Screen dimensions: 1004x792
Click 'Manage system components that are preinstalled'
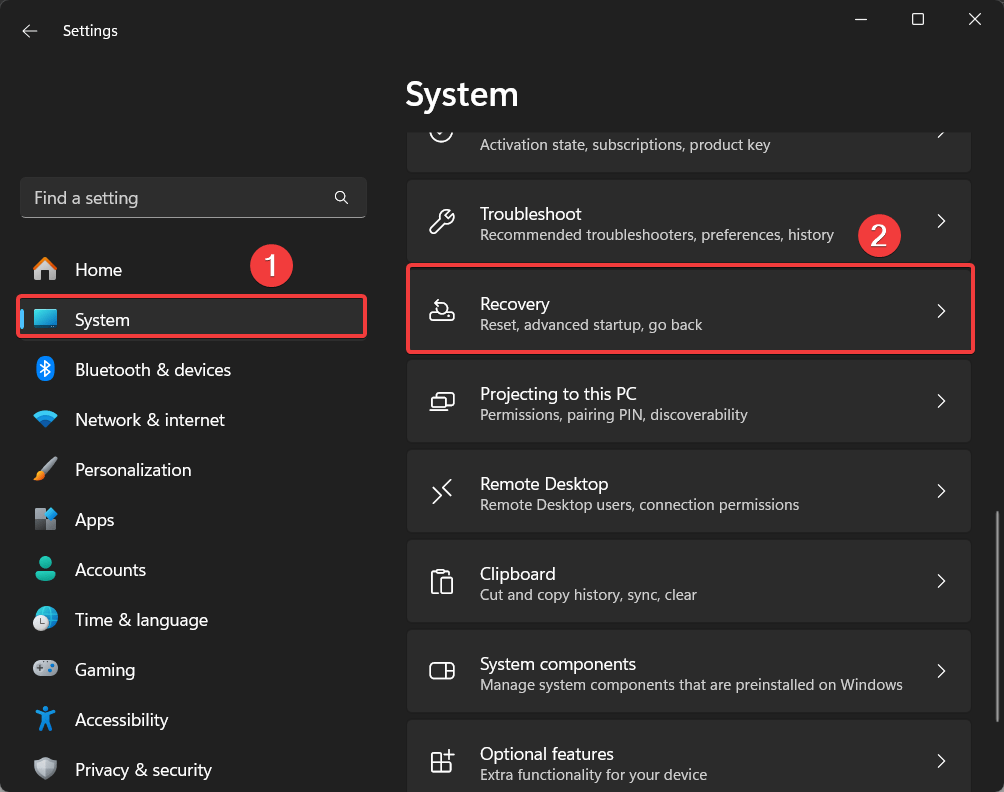[692, 685]
